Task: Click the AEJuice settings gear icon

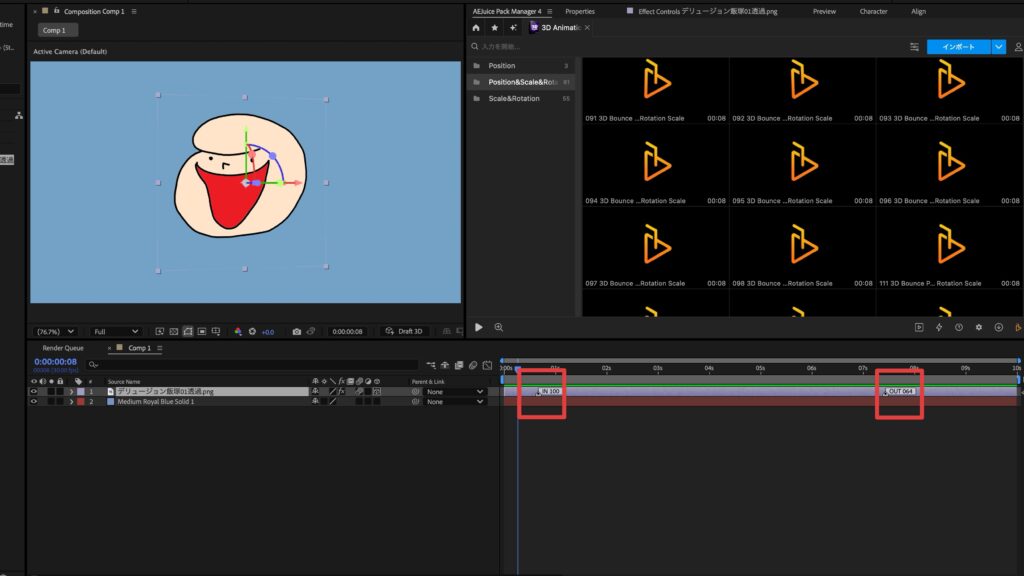Action: click(x=979, y=327)
